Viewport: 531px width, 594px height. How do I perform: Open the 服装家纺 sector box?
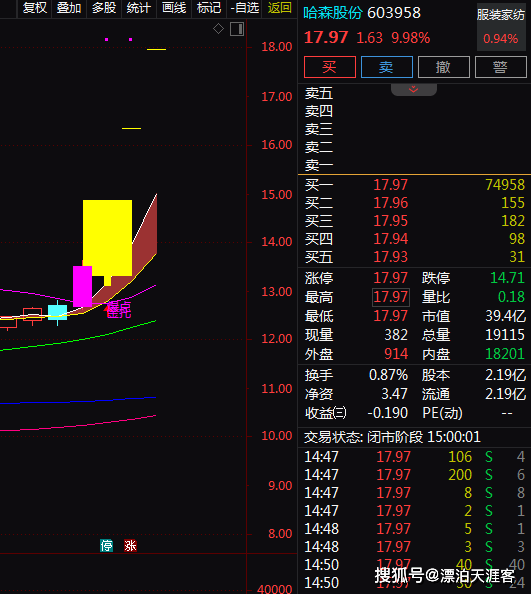click(x=501, y=27)
